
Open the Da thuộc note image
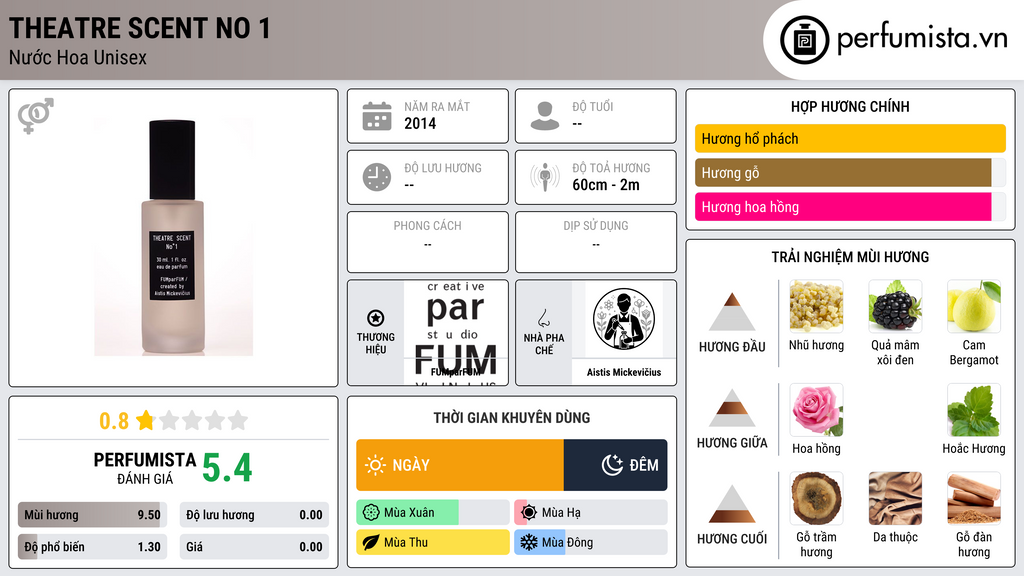coord(895,498)
